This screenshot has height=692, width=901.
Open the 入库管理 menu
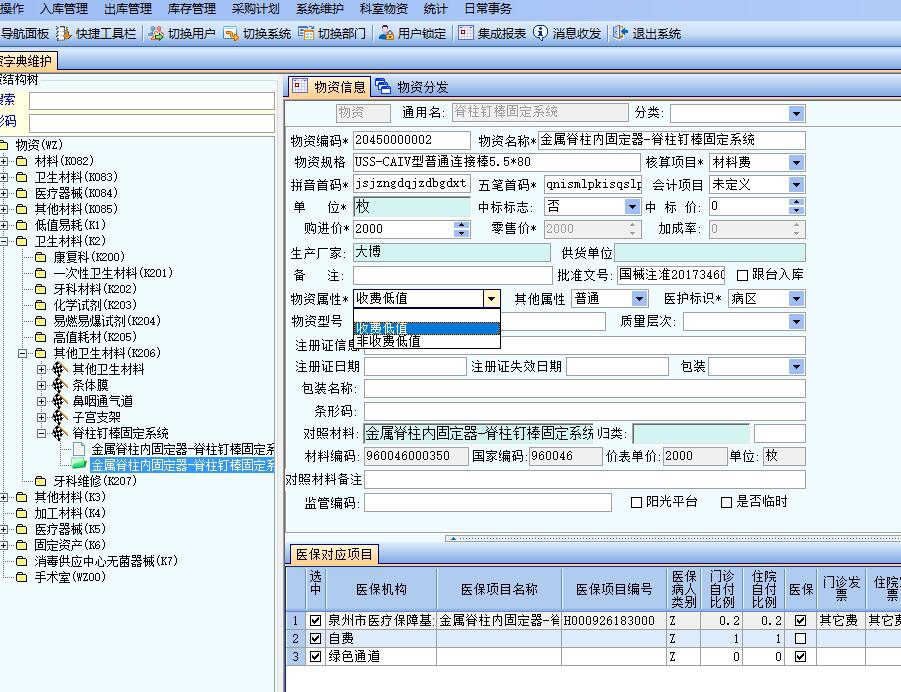pyautogui.click(x=64, y=9)
